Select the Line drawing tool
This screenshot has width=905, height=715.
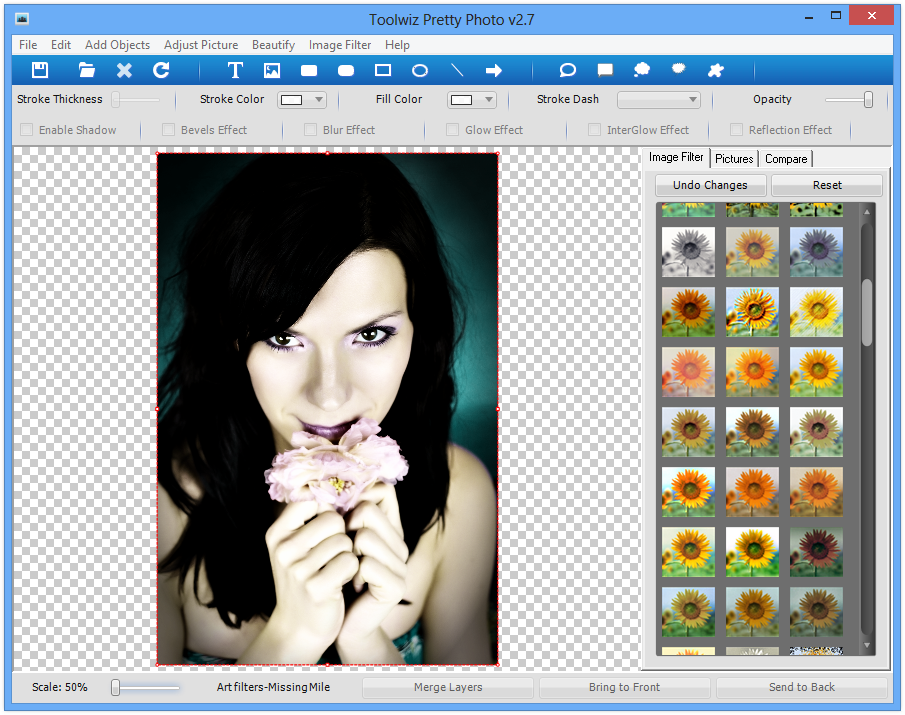tap(457, 70)
